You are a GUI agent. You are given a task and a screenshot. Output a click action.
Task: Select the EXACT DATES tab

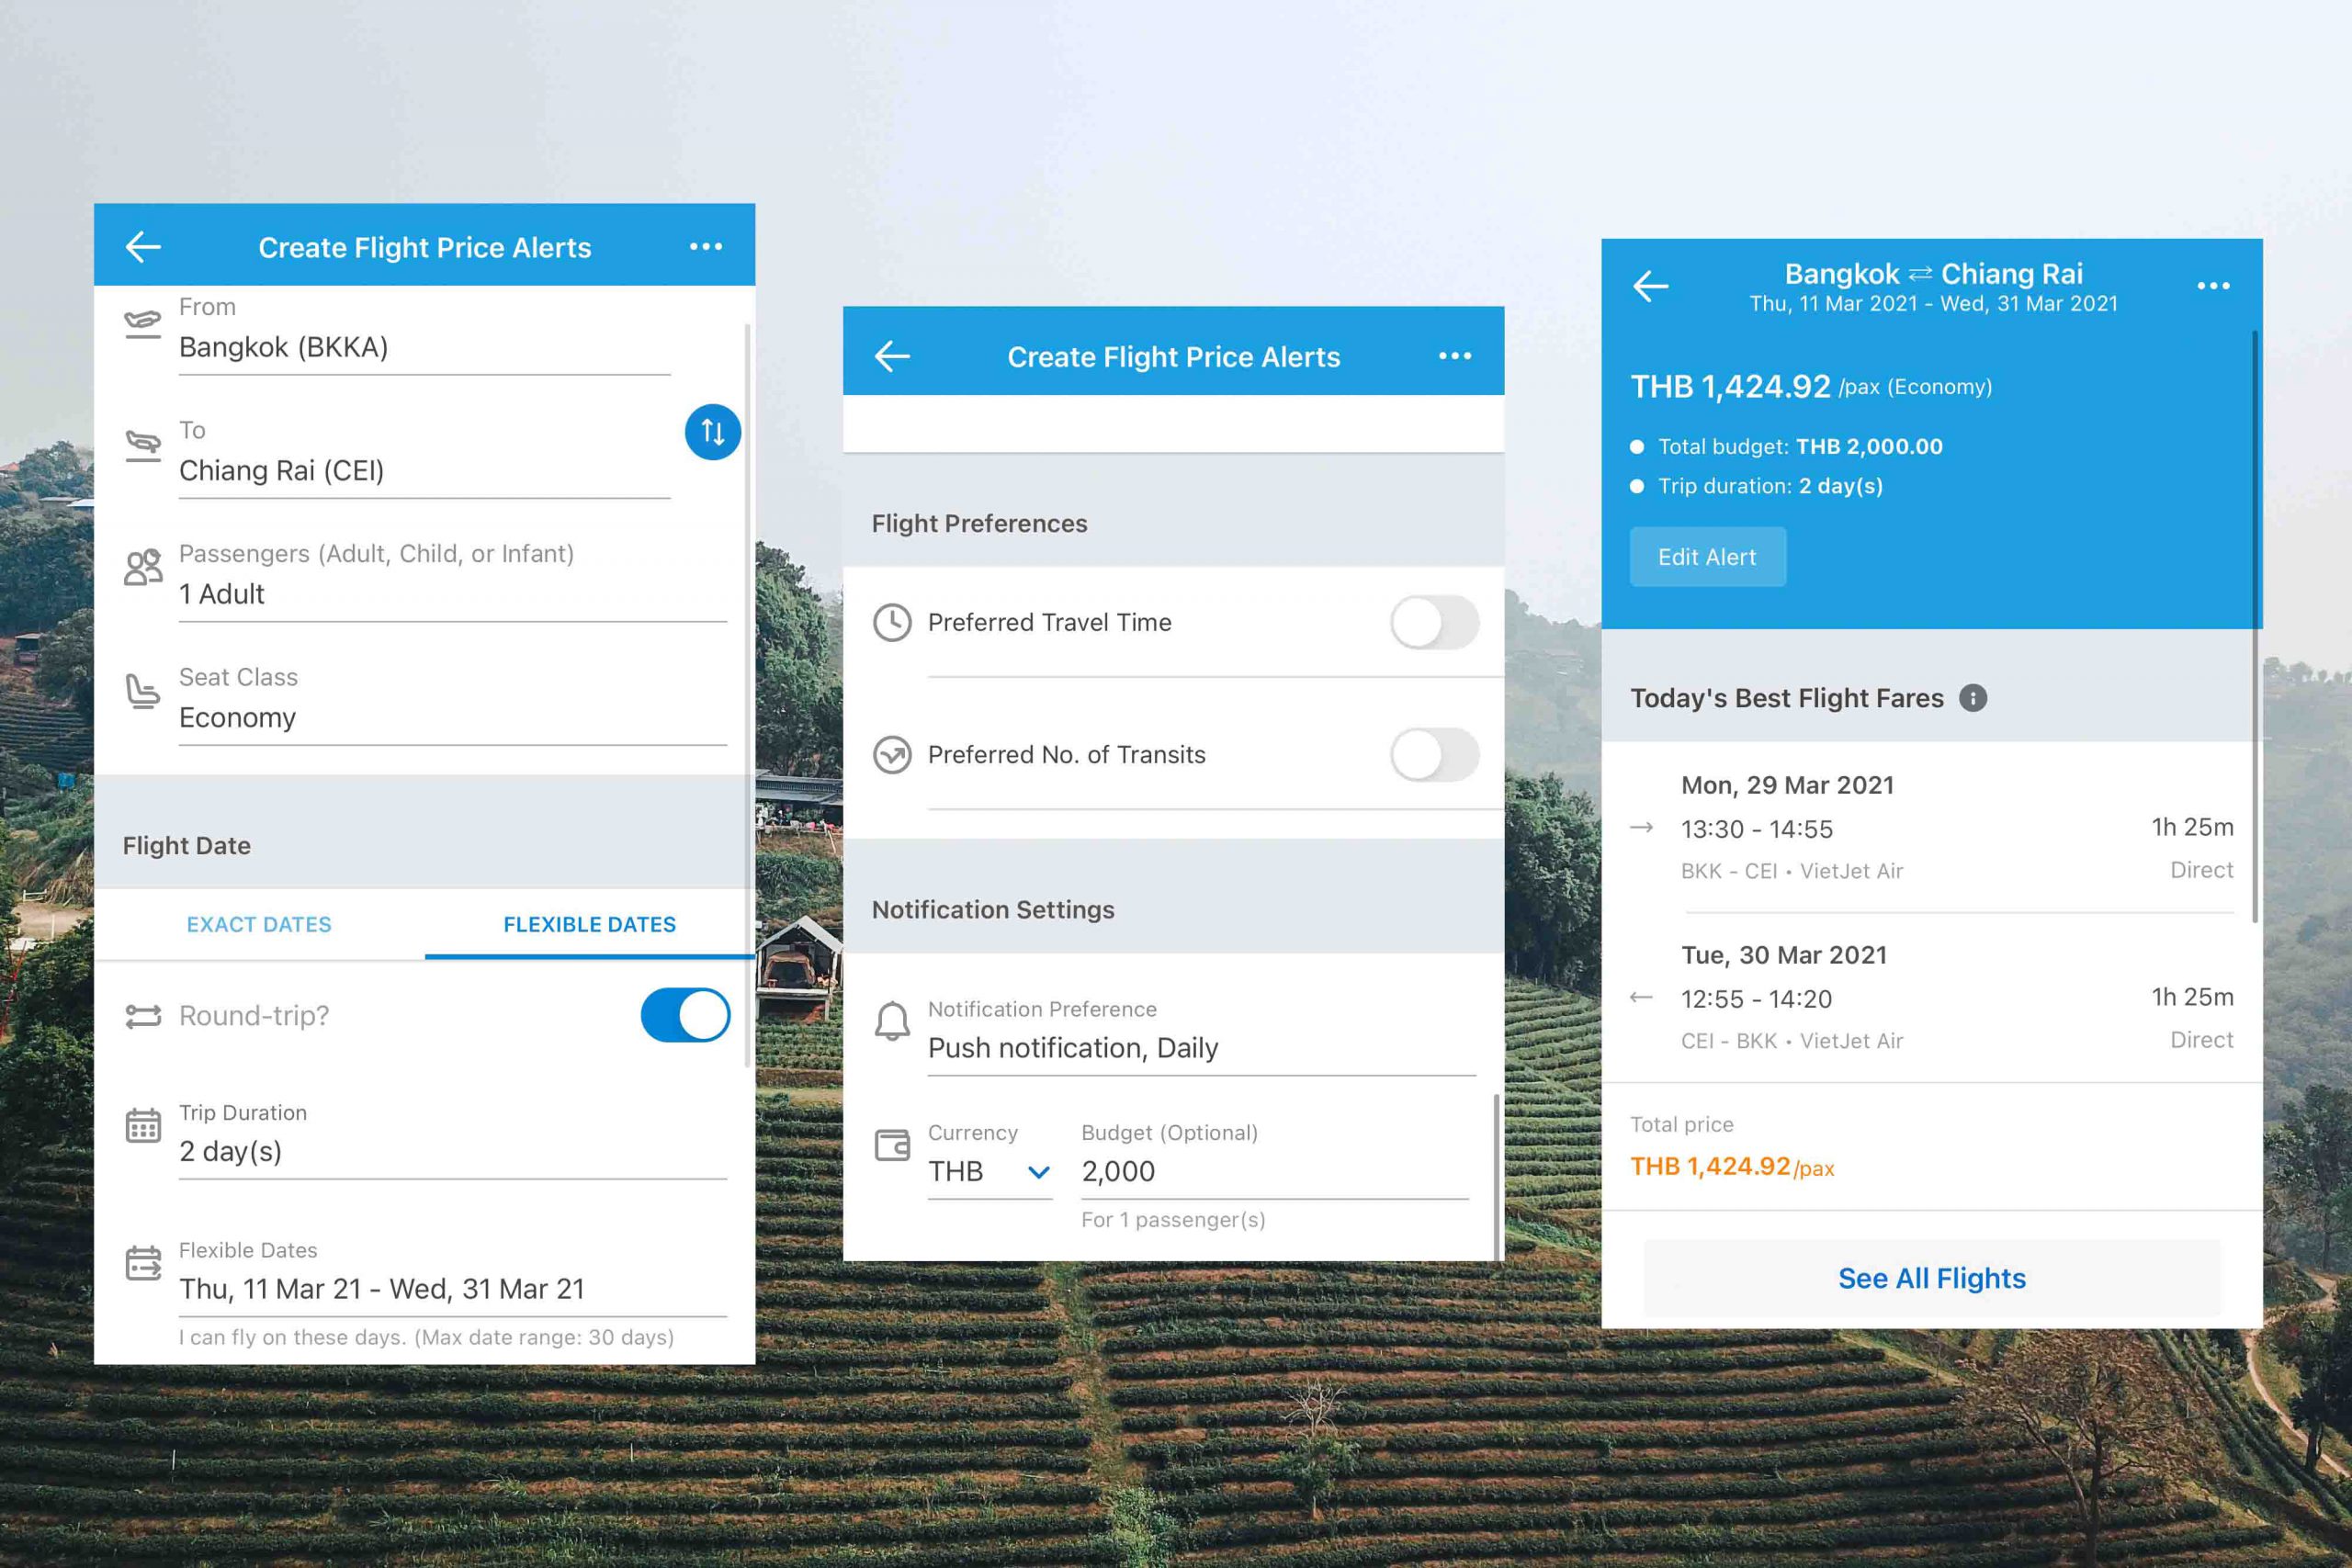coord(261,924)
